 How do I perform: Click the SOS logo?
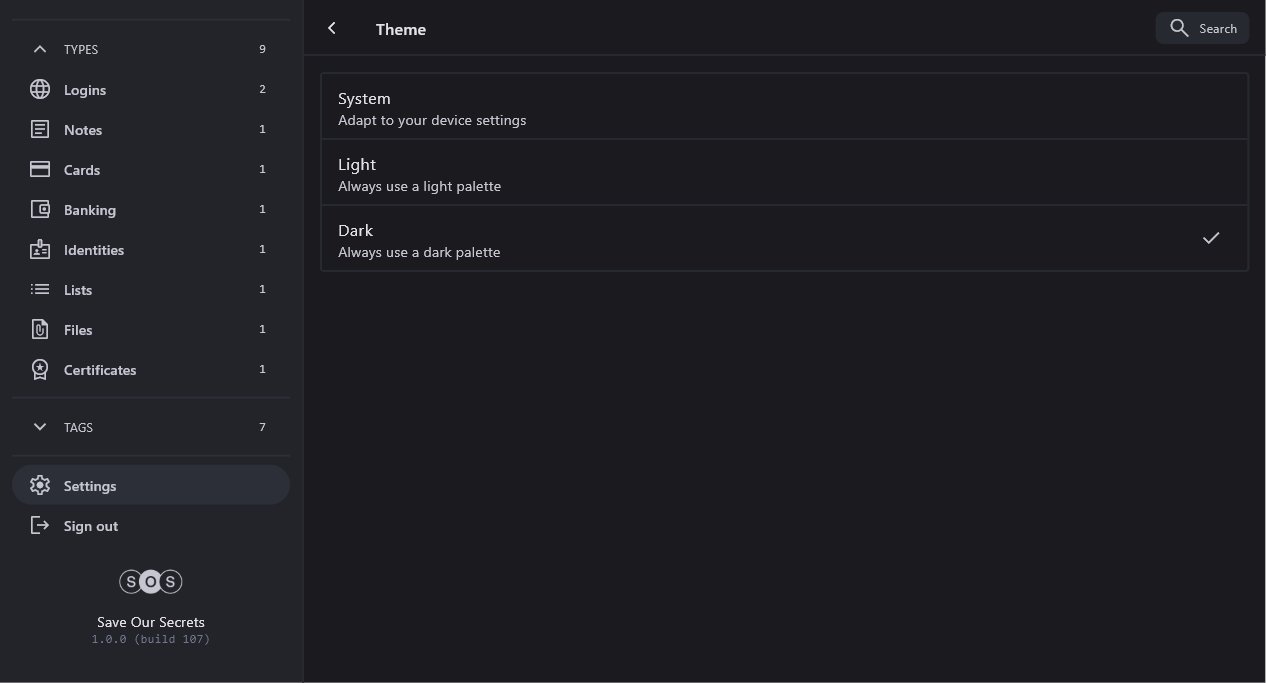tap(151, 582)
